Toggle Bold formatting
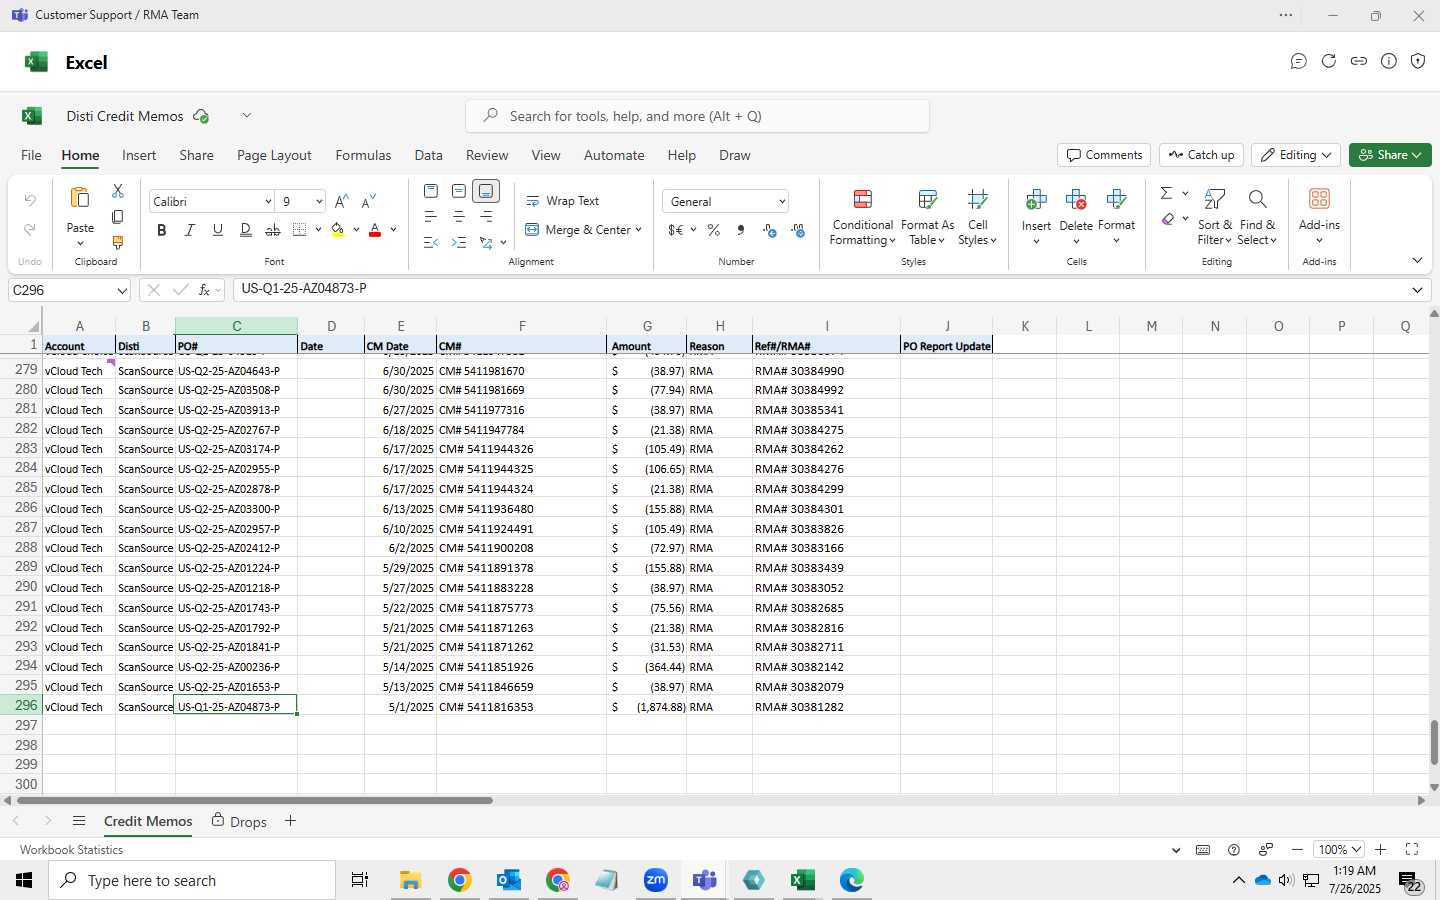 coord(162,230)
